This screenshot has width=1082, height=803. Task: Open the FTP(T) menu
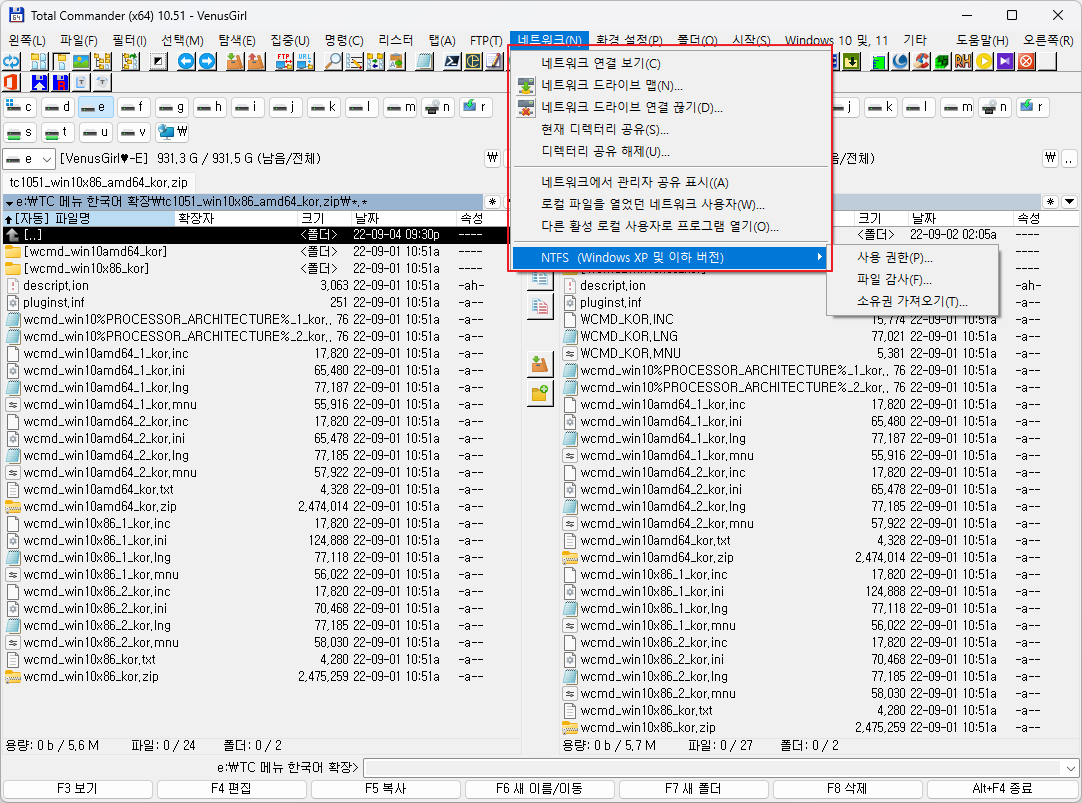coord(486,41)
